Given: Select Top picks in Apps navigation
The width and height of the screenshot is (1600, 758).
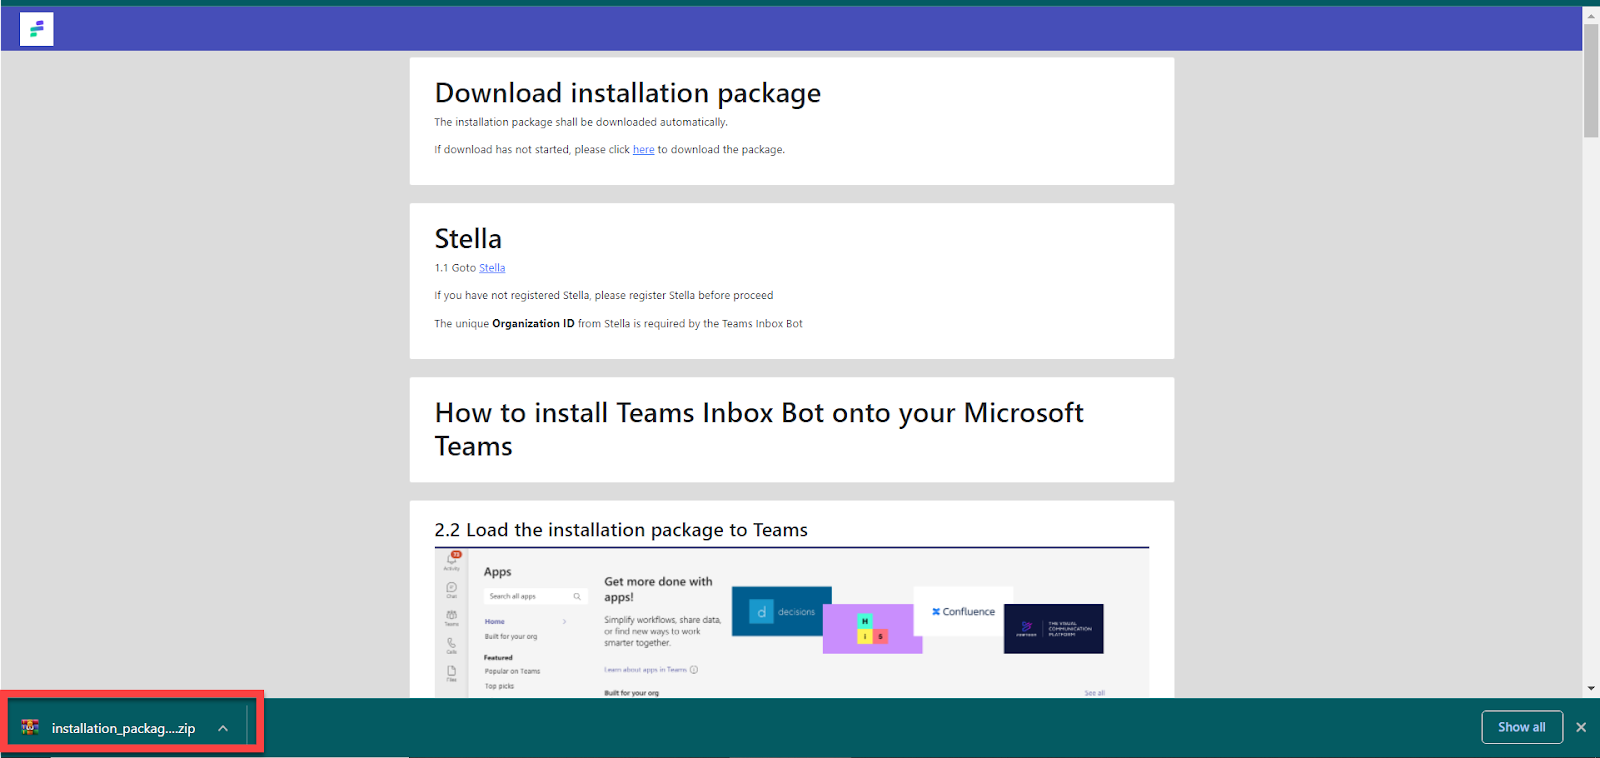Looking at the screenshot, I should point(499,686).
